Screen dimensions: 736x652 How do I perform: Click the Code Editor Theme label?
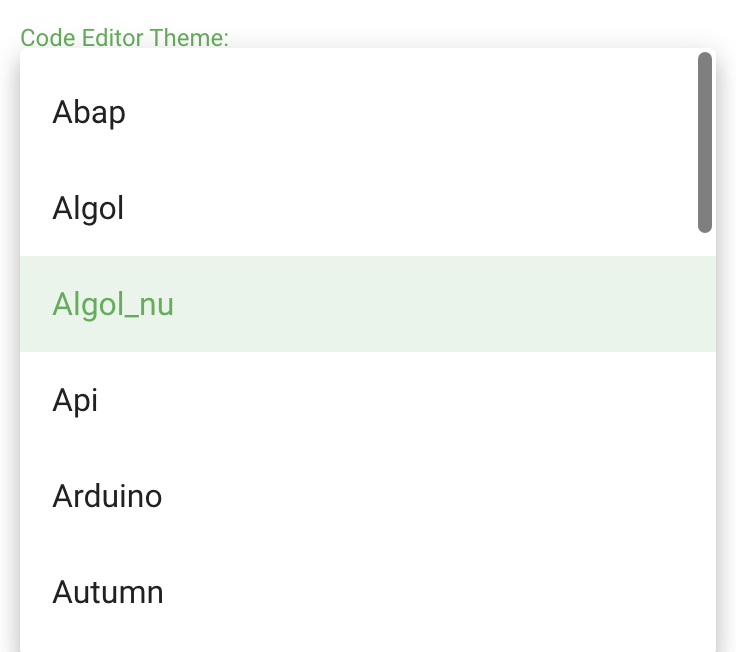124,38
